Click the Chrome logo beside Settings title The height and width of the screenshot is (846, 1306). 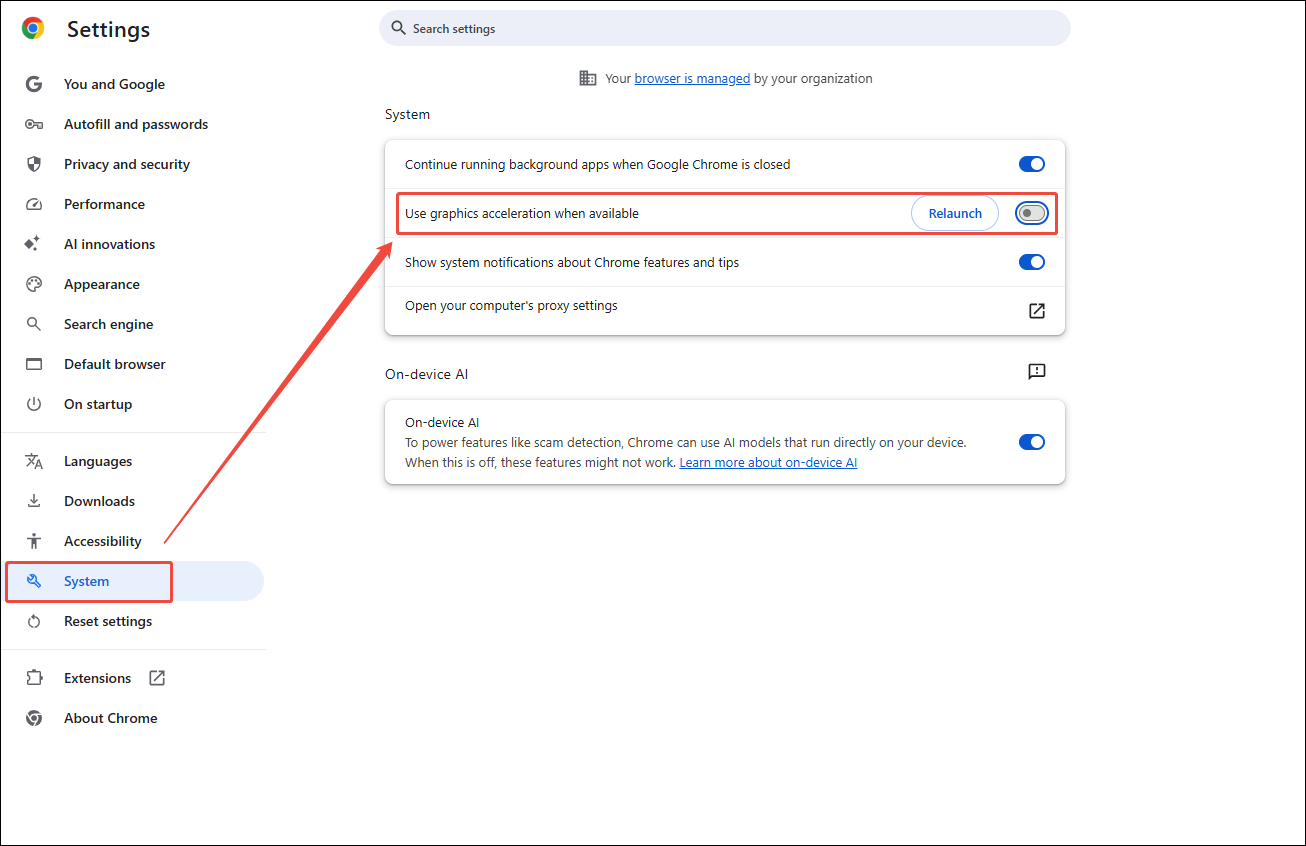(33, 29)
